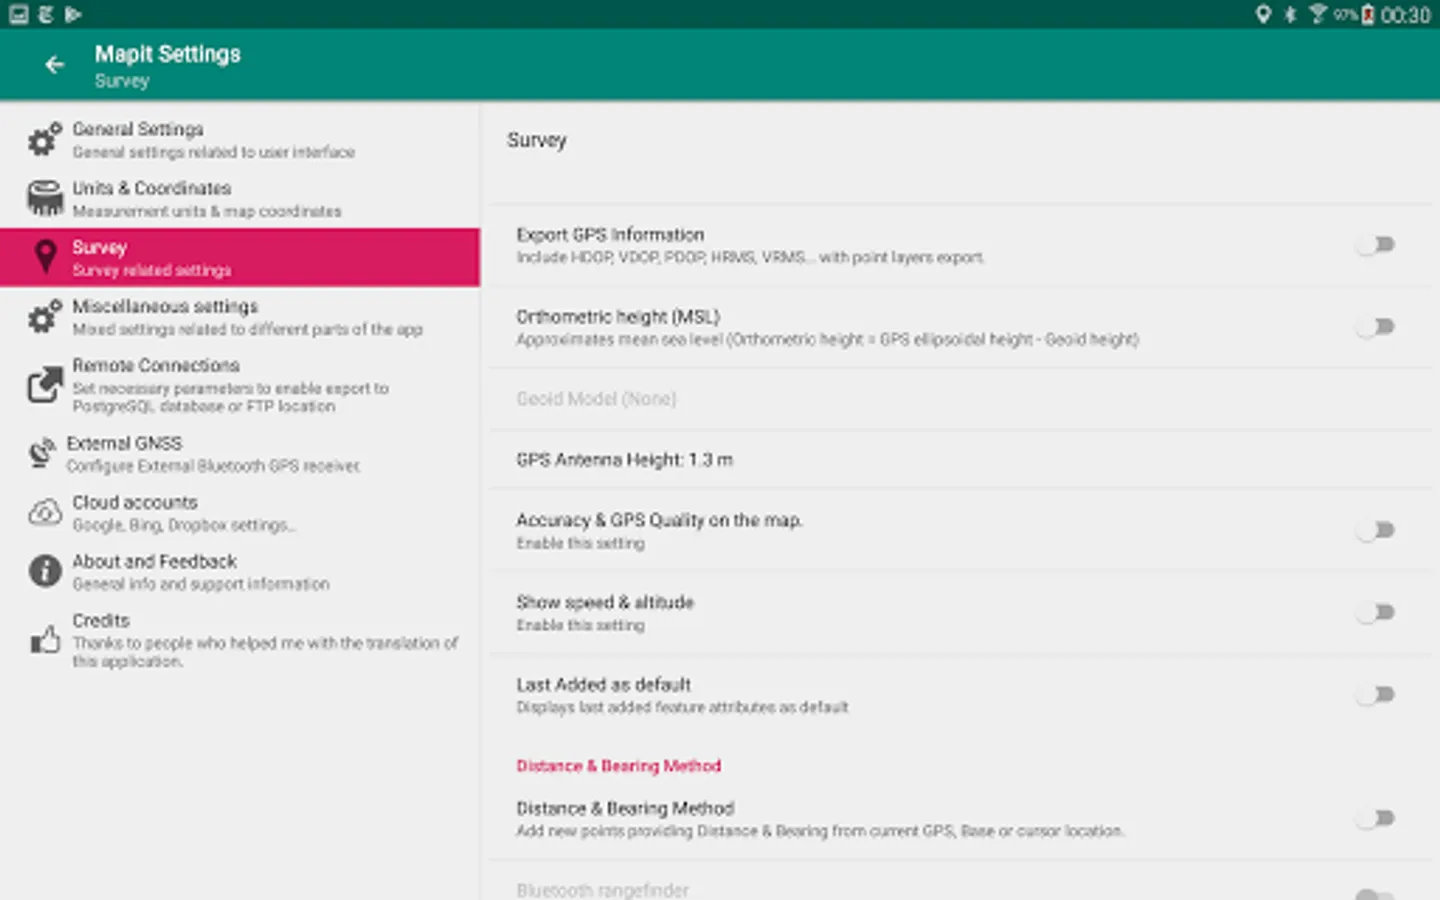Choose Geoid Model (None) option
Image resolution: width=1440 pixels, height=900 pixels.
[x=960, y=399]
